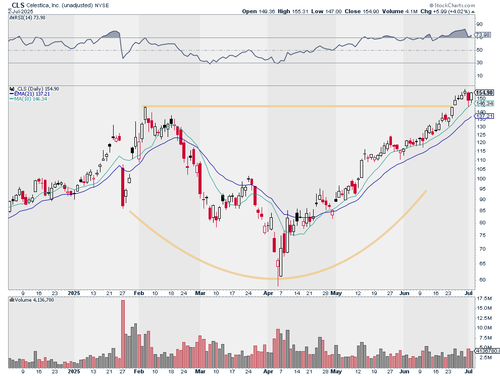Click the Jun date label under the volume panel
The width and height of the screenshot is (500, 376).
(404, 371)
